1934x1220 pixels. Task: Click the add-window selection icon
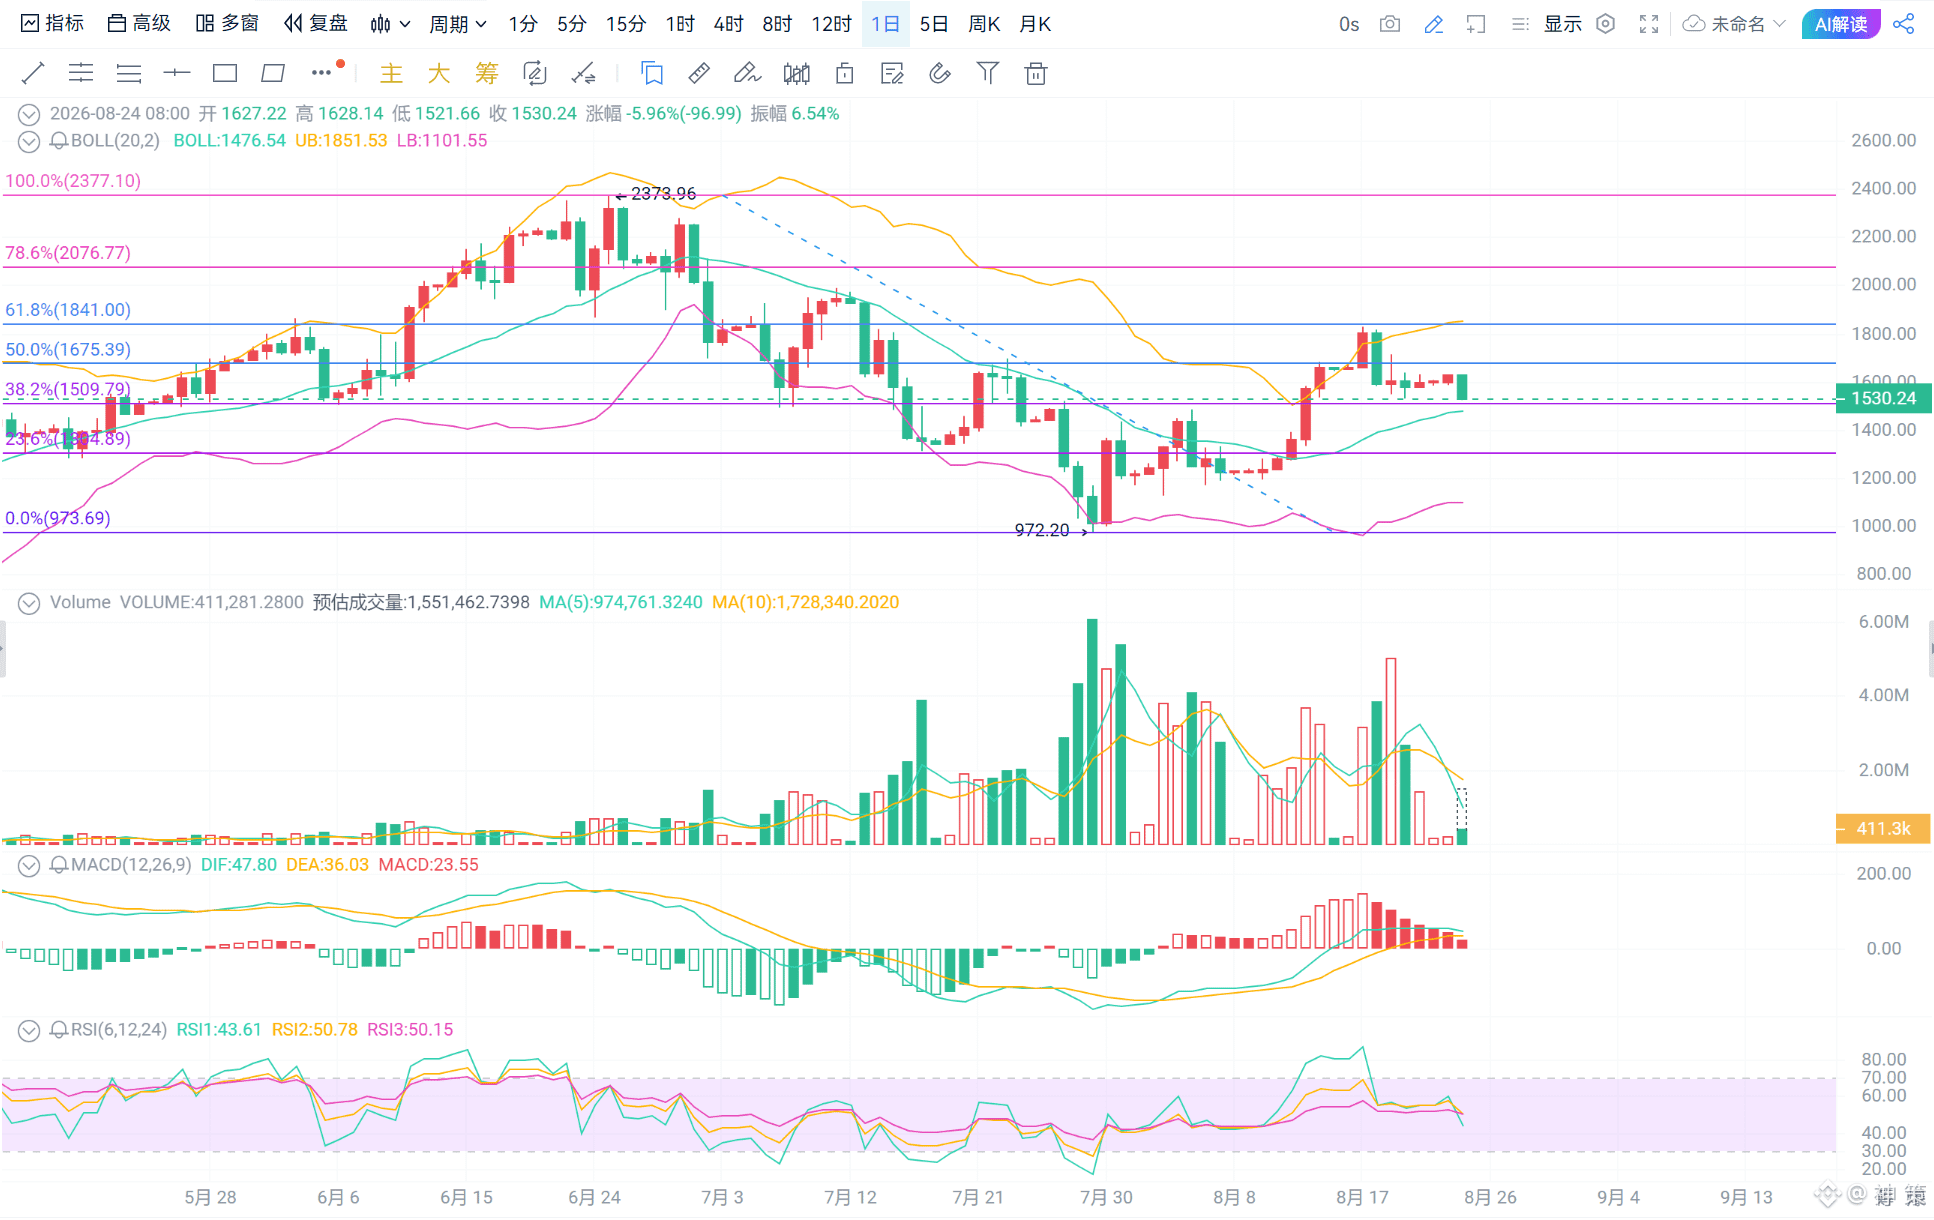tap(1476, 24)
